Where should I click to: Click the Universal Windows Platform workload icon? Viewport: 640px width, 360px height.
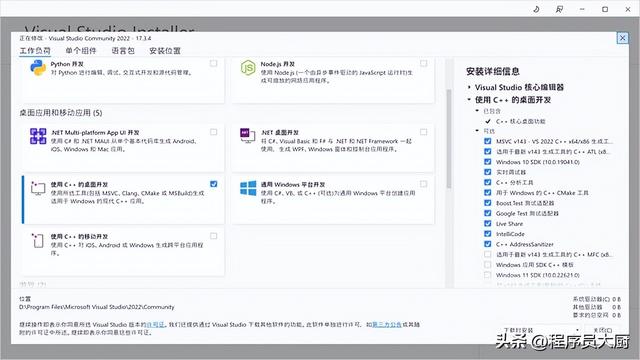248,188
